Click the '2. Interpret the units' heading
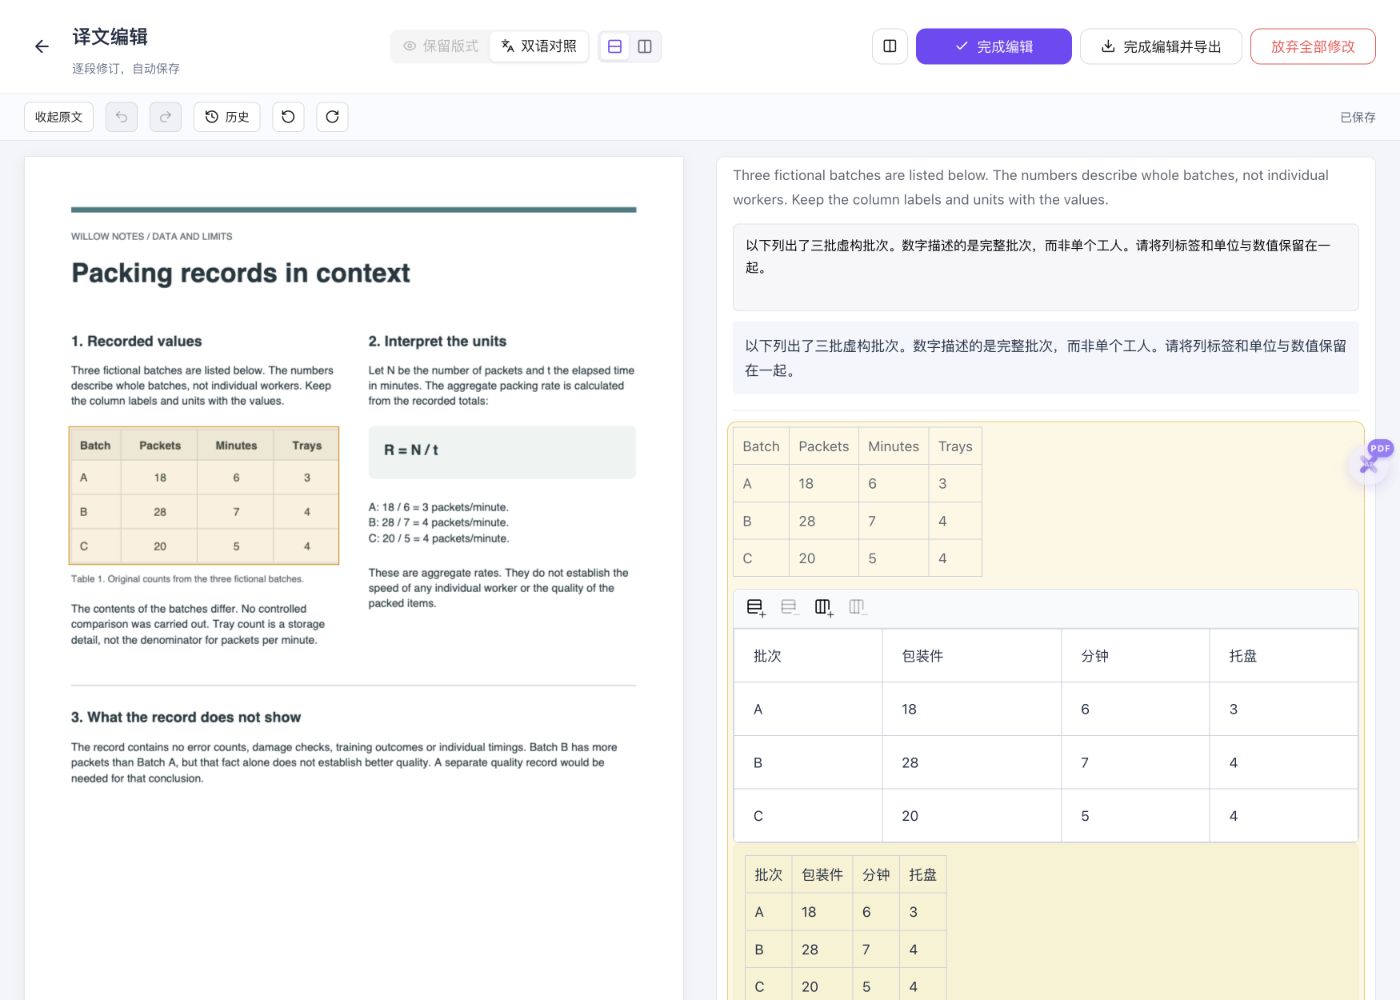The image size is (1400, 1000). click(x=437, y=341)
